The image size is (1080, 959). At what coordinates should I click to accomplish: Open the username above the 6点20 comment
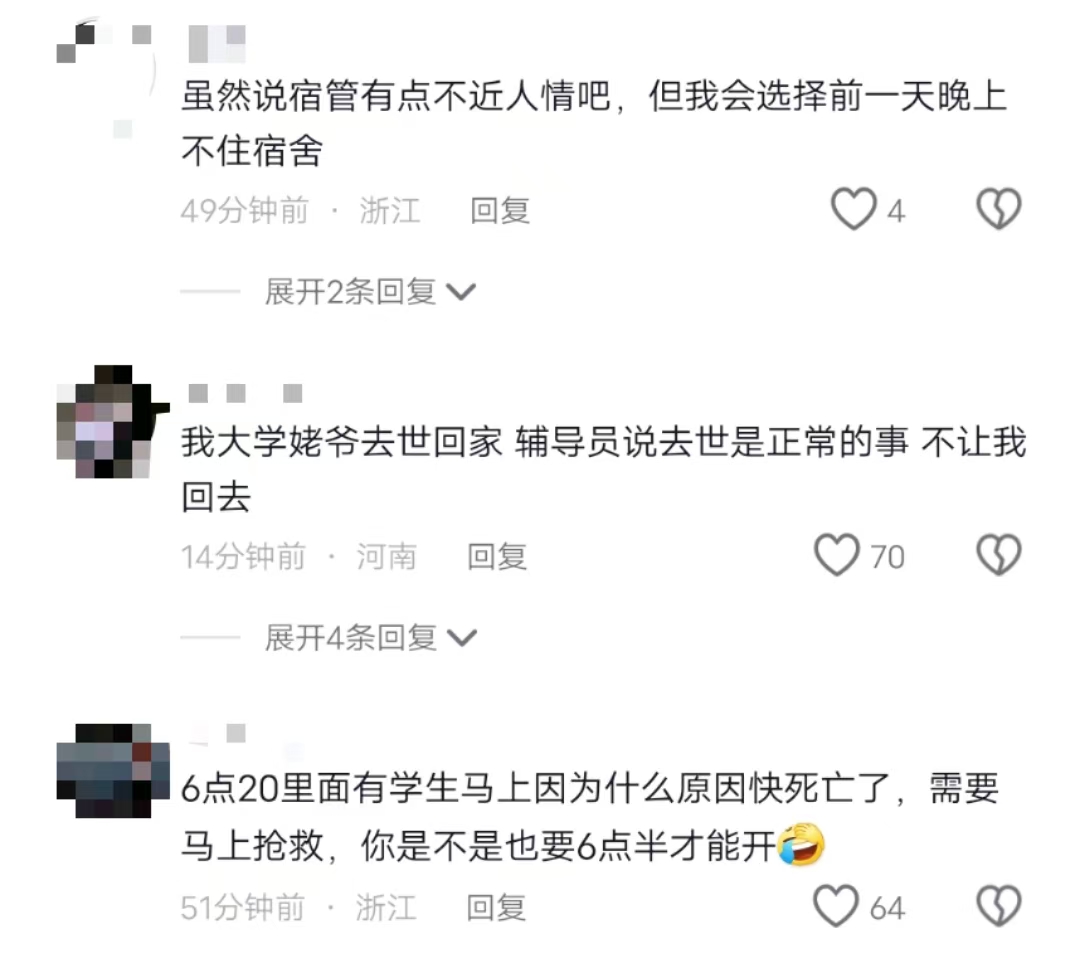pyautogui.click(x=217, y=733)
